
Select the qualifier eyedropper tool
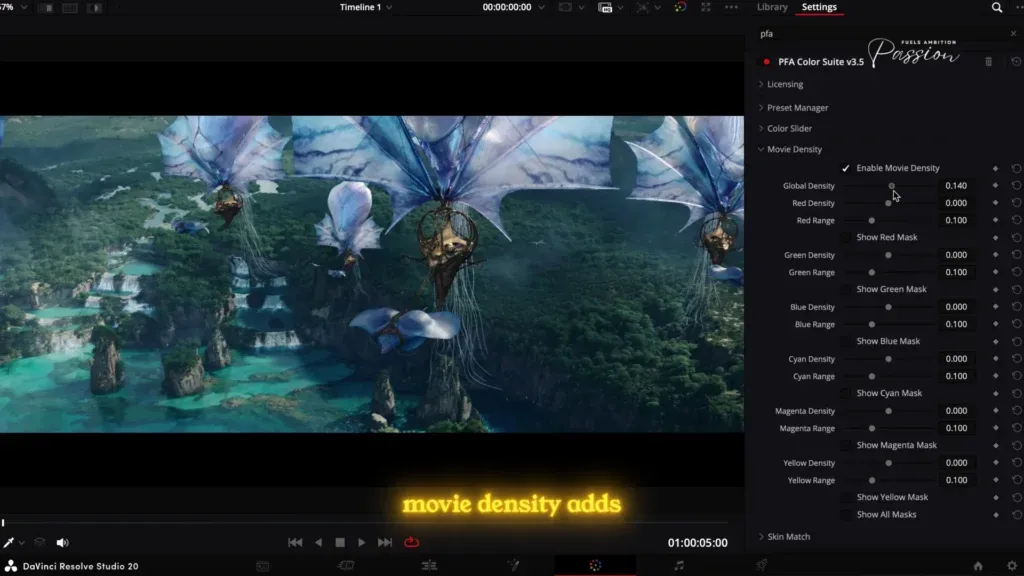[x=8, y=543]
